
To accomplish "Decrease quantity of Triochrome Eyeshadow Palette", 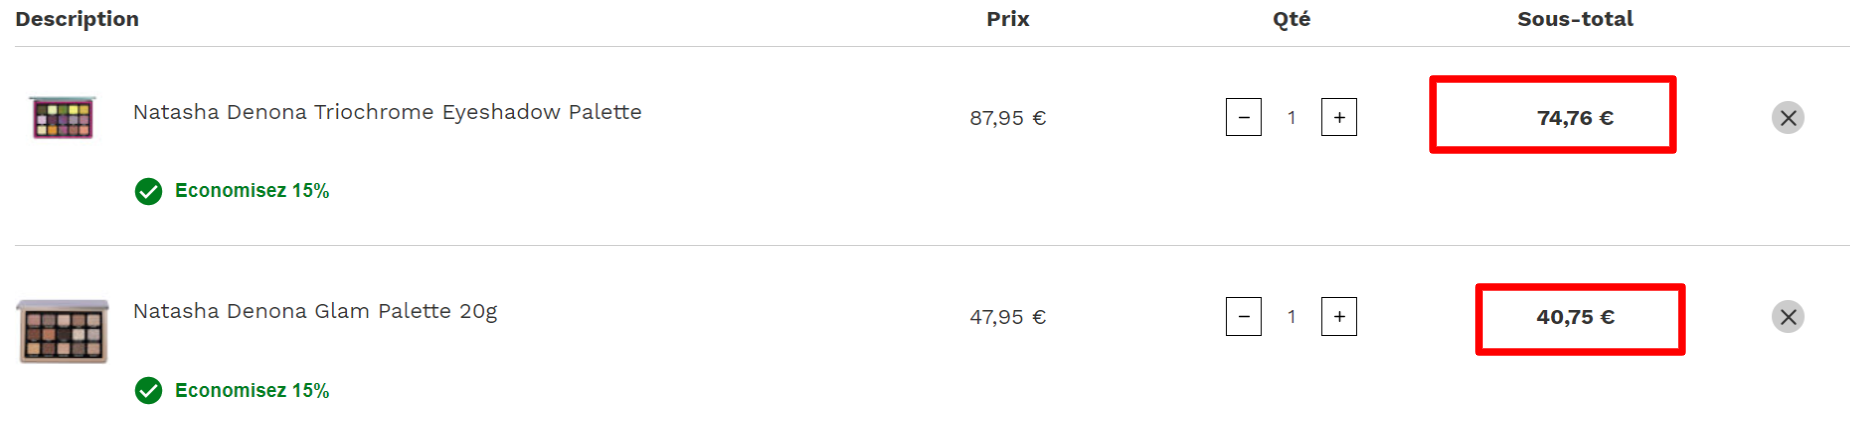I will (x=1243, y=117).
